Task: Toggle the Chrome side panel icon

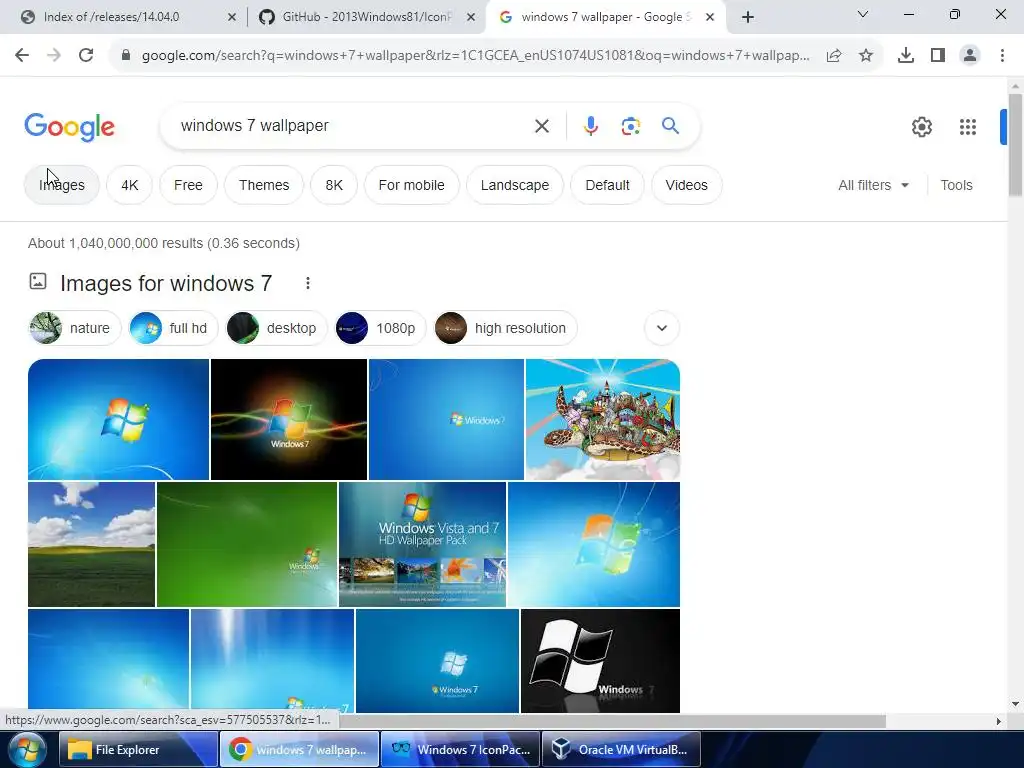Action: pos(938,56)
